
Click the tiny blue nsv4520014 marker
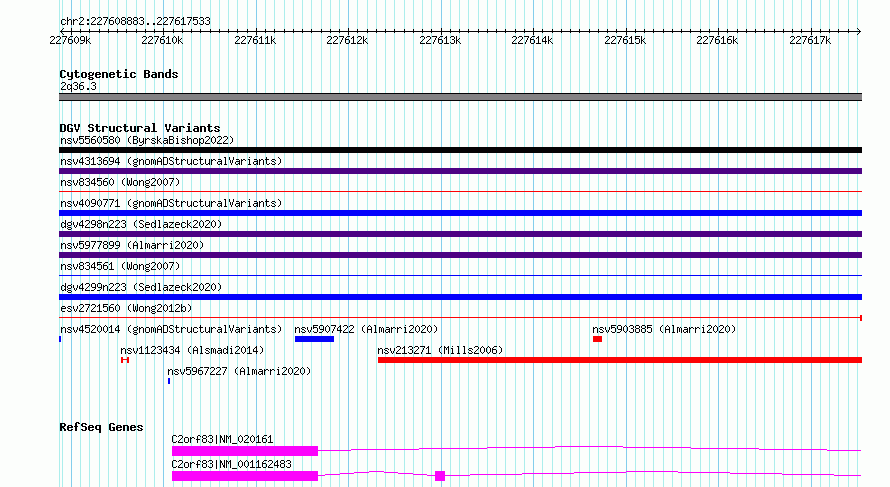[x=60, y=339]
